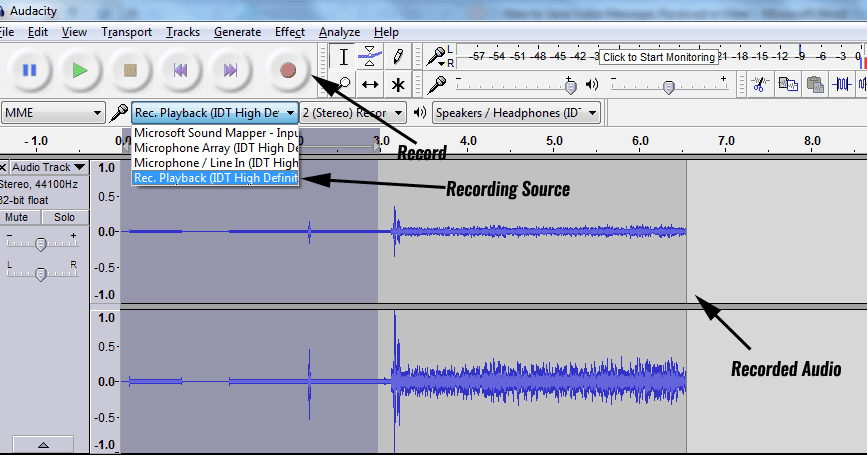Open the Help menu
The width and height of the screenshot is (867, 455).
tap(386, 32)
